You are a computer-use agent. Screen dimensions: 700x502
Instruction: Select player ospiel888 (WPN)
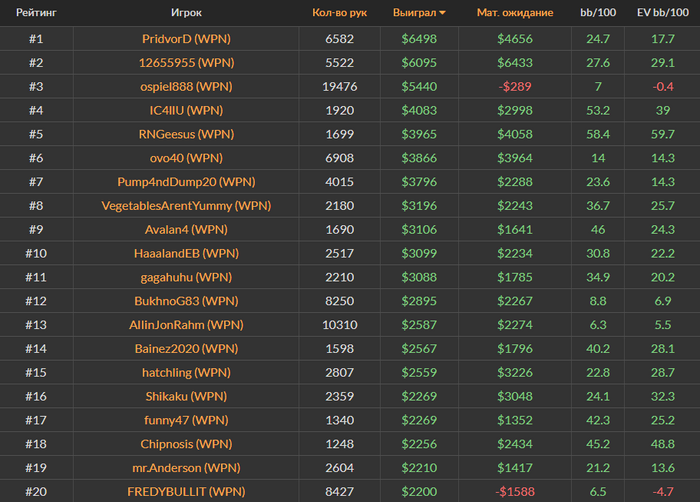(186, 86)
